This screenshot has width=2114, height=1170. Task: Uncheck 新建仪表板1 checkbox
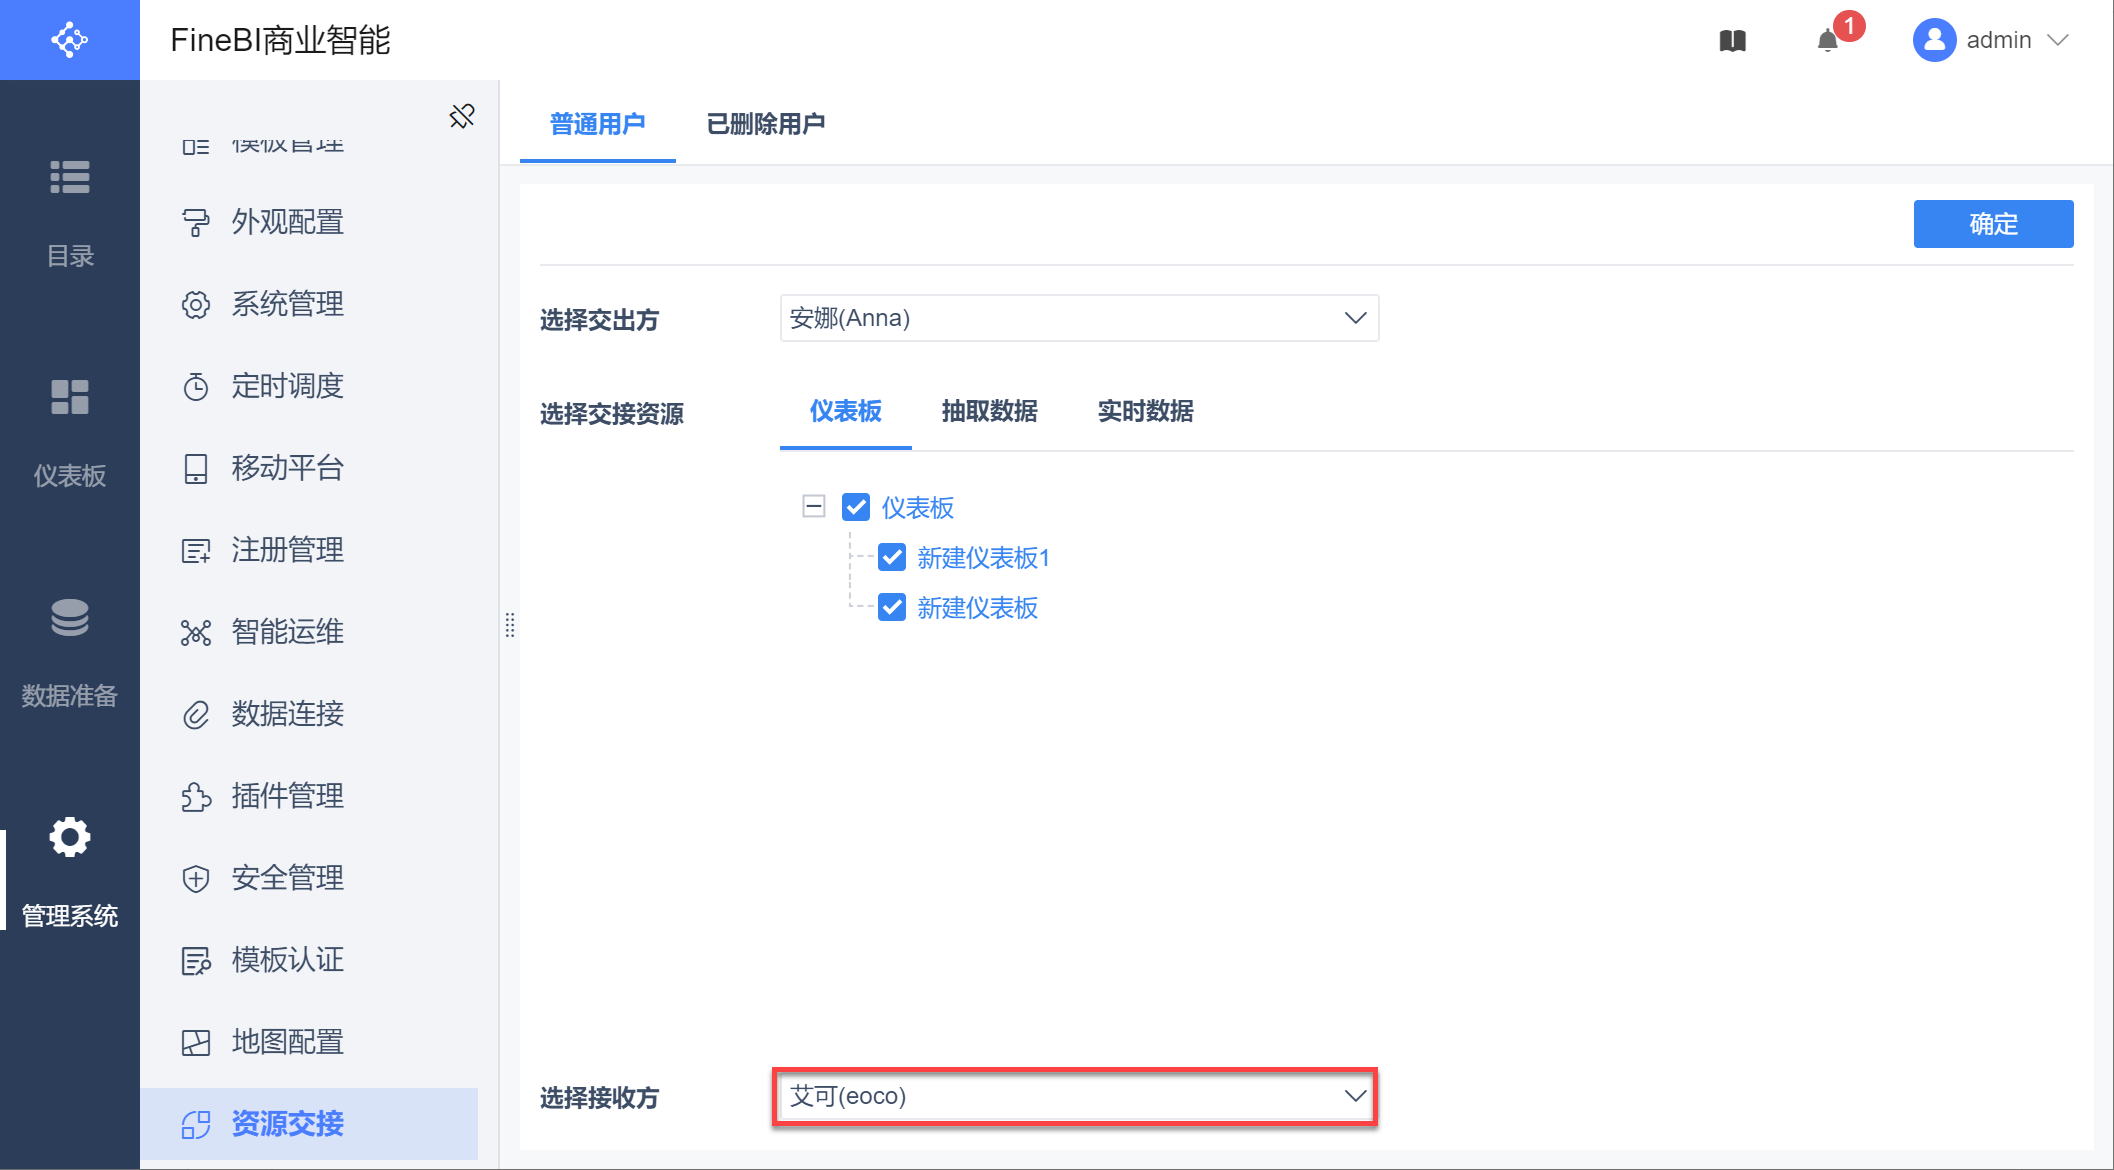(x=892, y=557)
